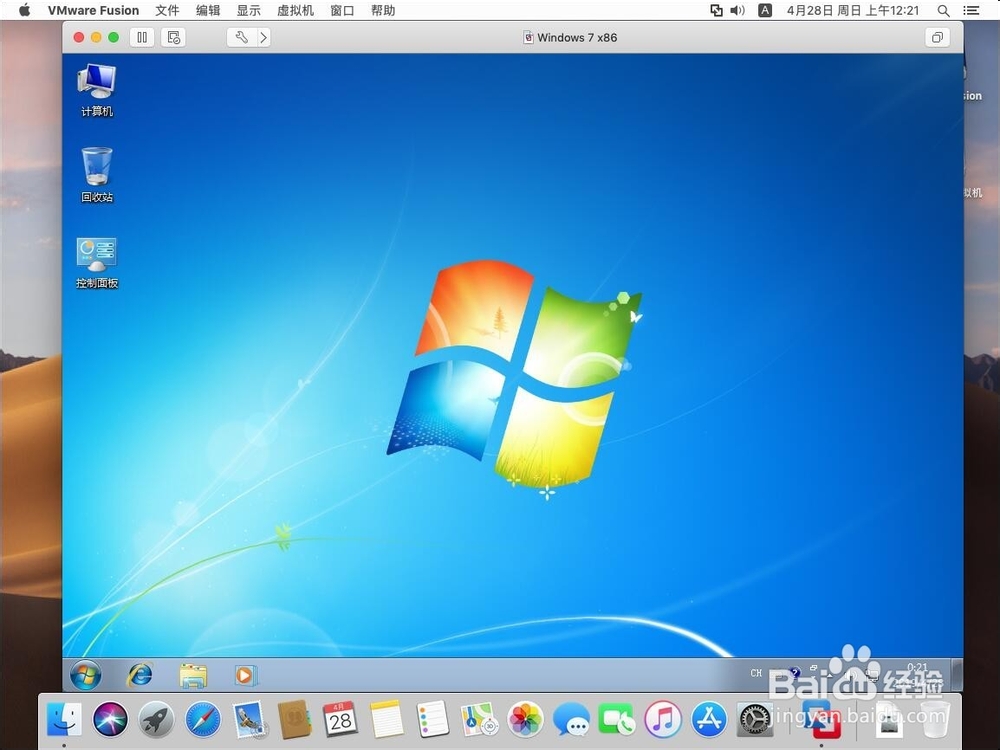Open virtual machine settings via the wrench icon
Image resolution: width=1000 pixels, height=750 pixels.
coord(241,37)
